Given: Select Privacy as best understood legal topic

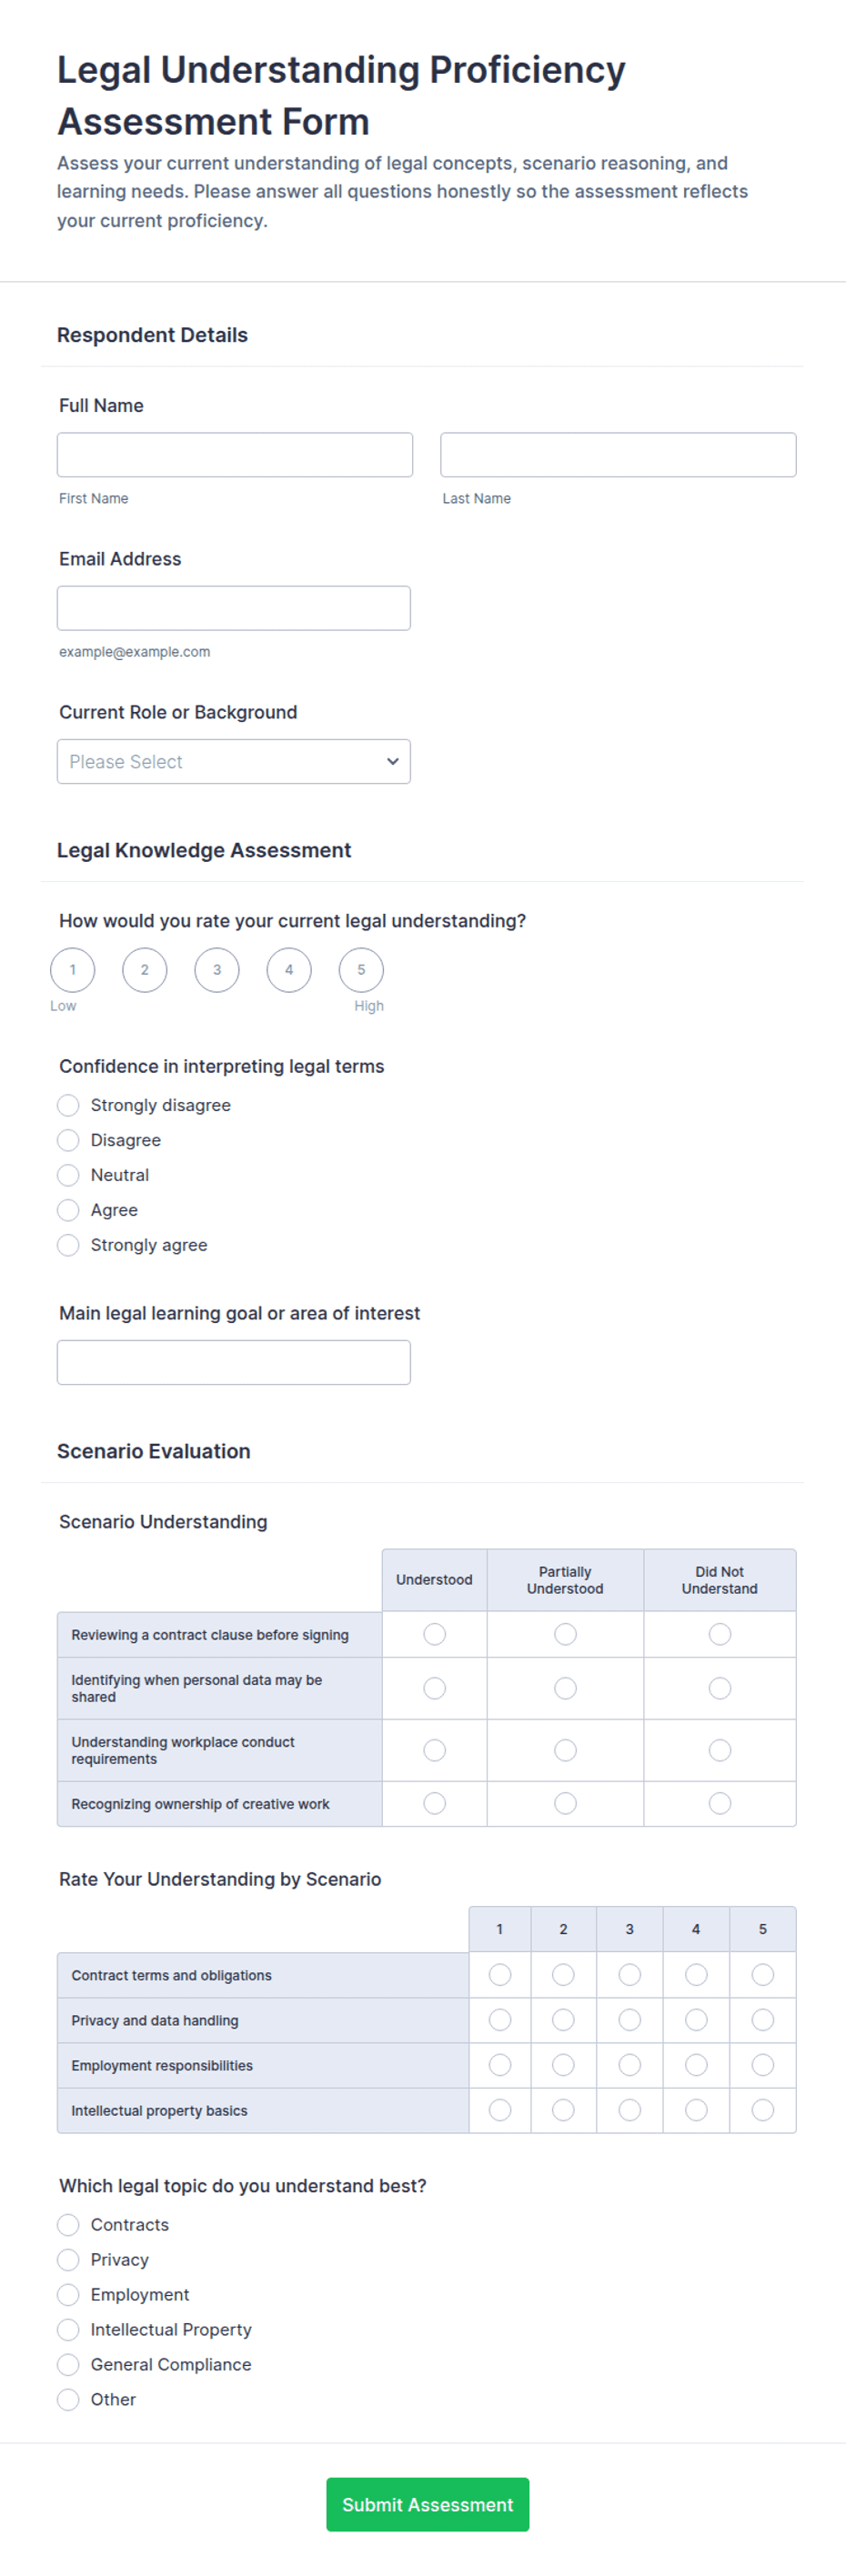Looking at the screenshot, I should coord(68,2259).
